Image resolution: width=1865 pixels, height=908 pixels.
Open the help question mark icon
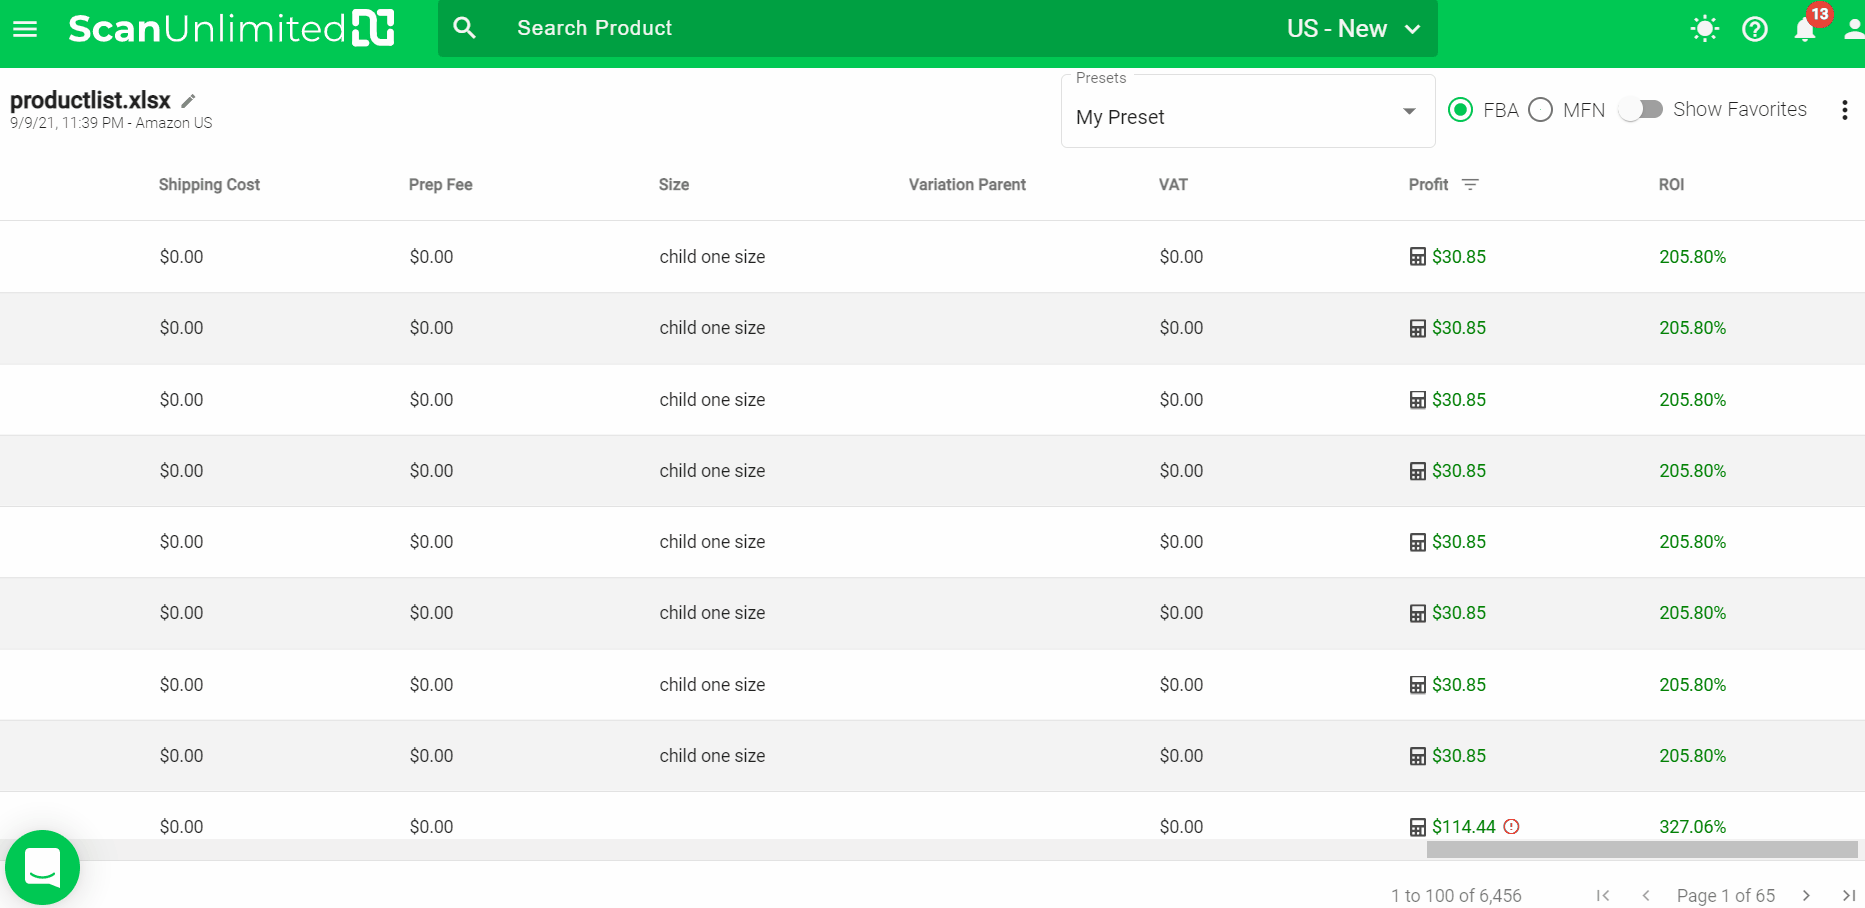pos(1754,29)
